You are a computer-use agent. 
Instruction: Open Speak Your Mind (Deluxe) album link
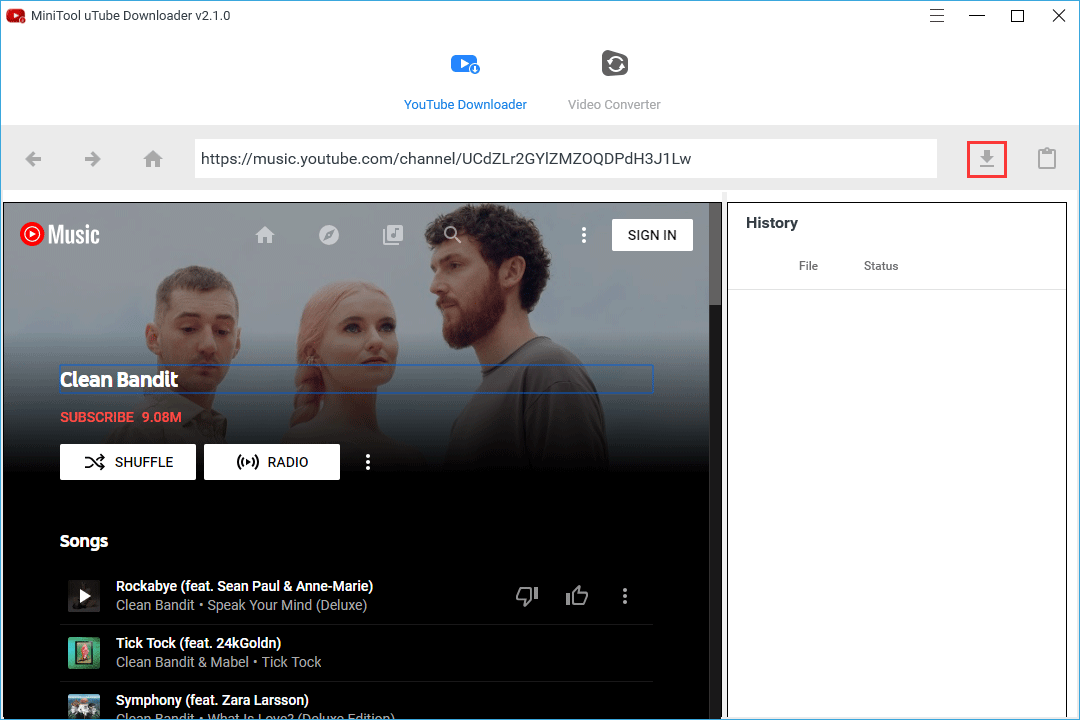[x=287, y=606]
